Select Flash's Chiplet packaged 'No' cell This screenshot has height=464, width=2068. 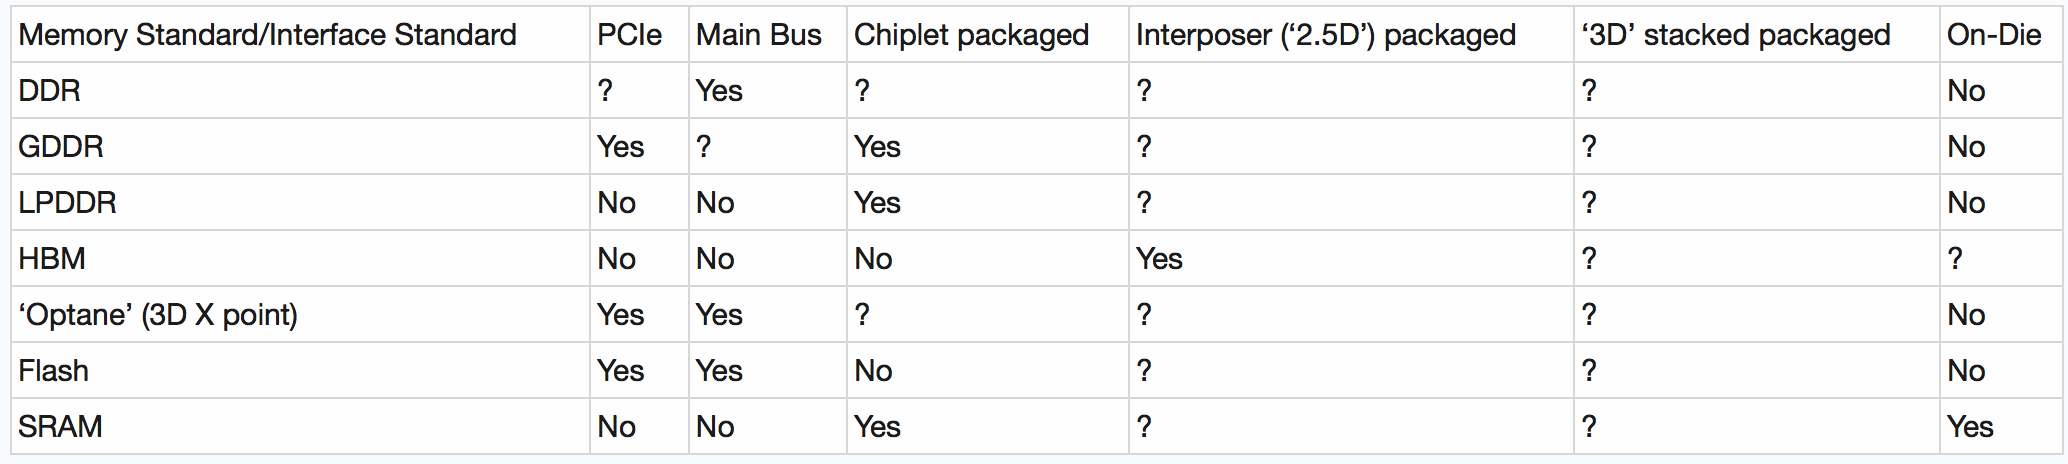coord(873,371)
